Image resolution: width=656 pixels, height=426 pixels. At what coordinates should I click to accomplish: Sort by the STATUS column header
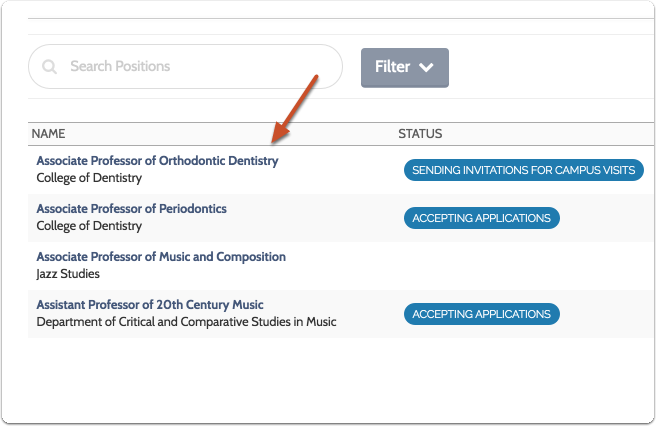point(420,133)
